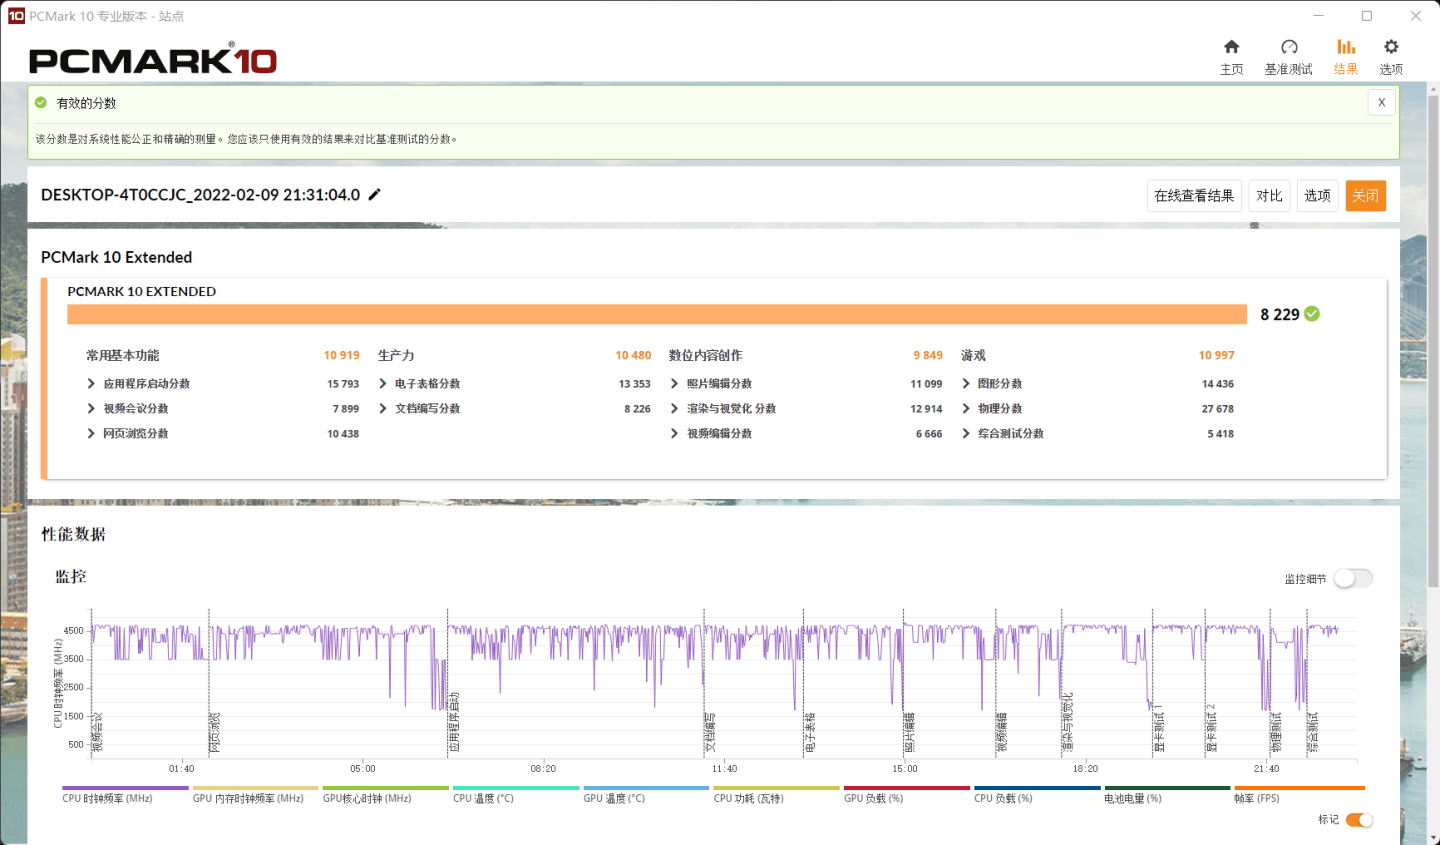Click 在线查看结果 button
The image size is (1440, 845).
point(1194,196)
